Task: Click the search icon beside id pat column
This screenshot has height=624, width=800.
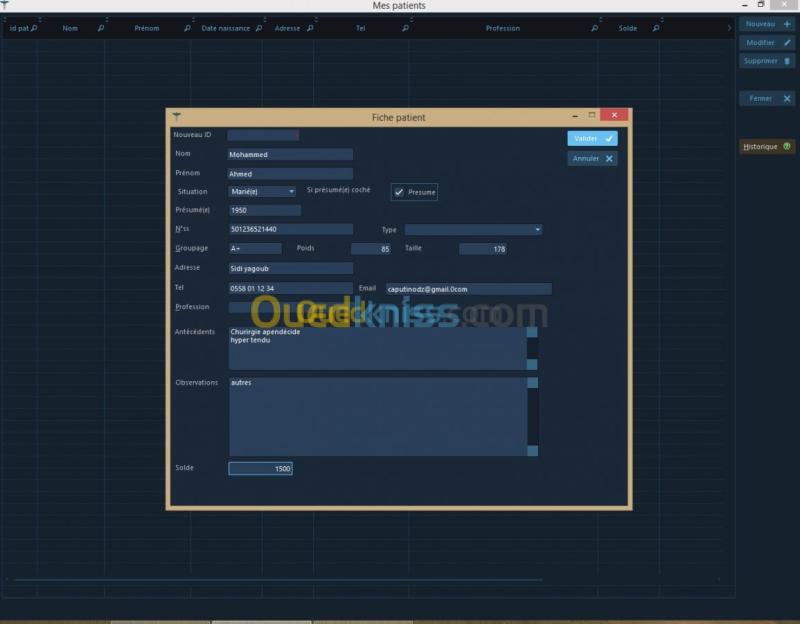Action: [34, 28]
